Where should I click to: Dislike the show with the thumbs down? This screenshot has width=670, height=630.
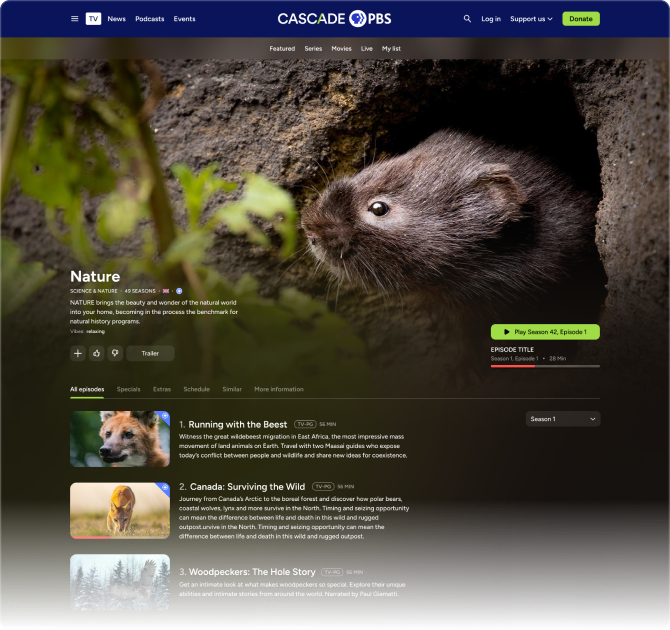[115, 353]
